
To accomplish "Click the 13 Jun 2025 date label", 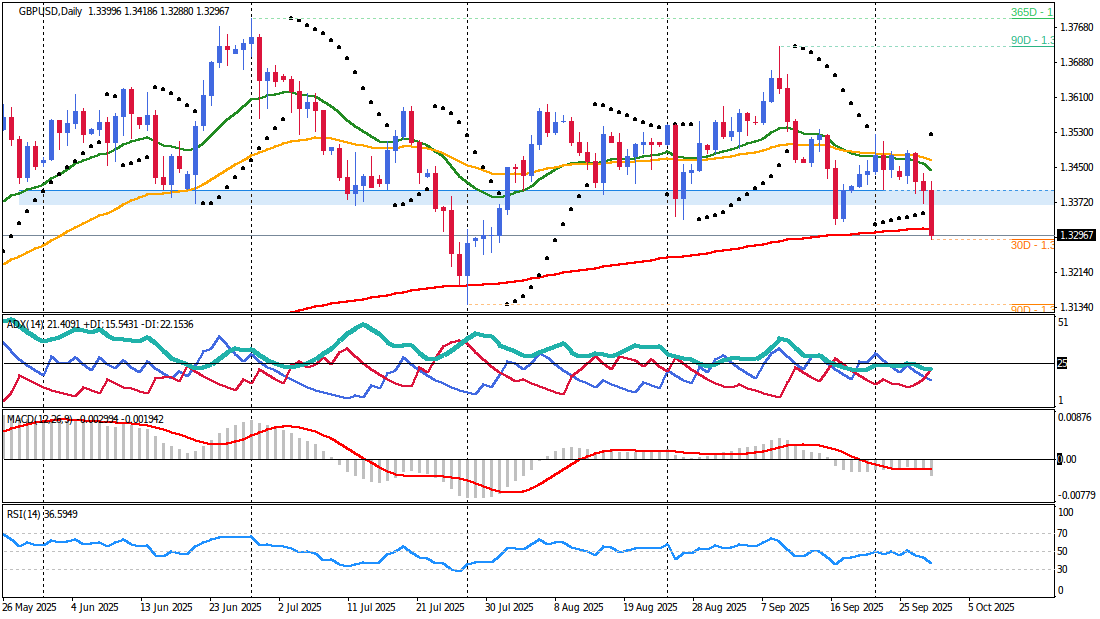I will coord(167,607).
